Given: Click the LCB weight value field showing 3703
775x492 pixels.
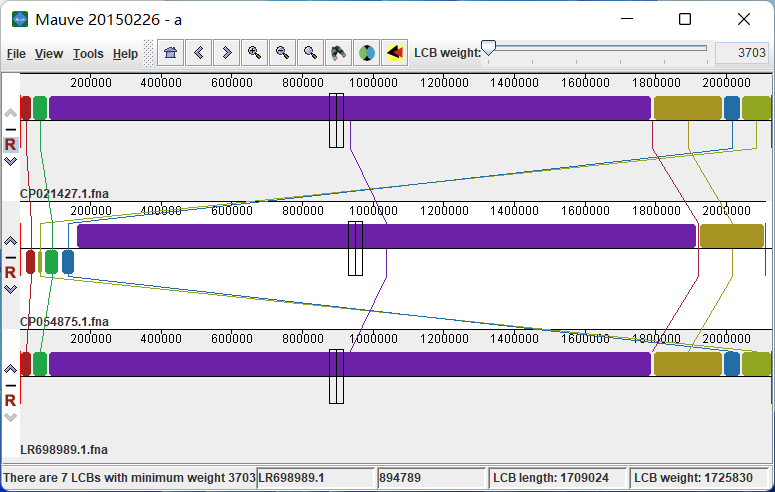Looking at the screenshot, I should coord(741,53).
